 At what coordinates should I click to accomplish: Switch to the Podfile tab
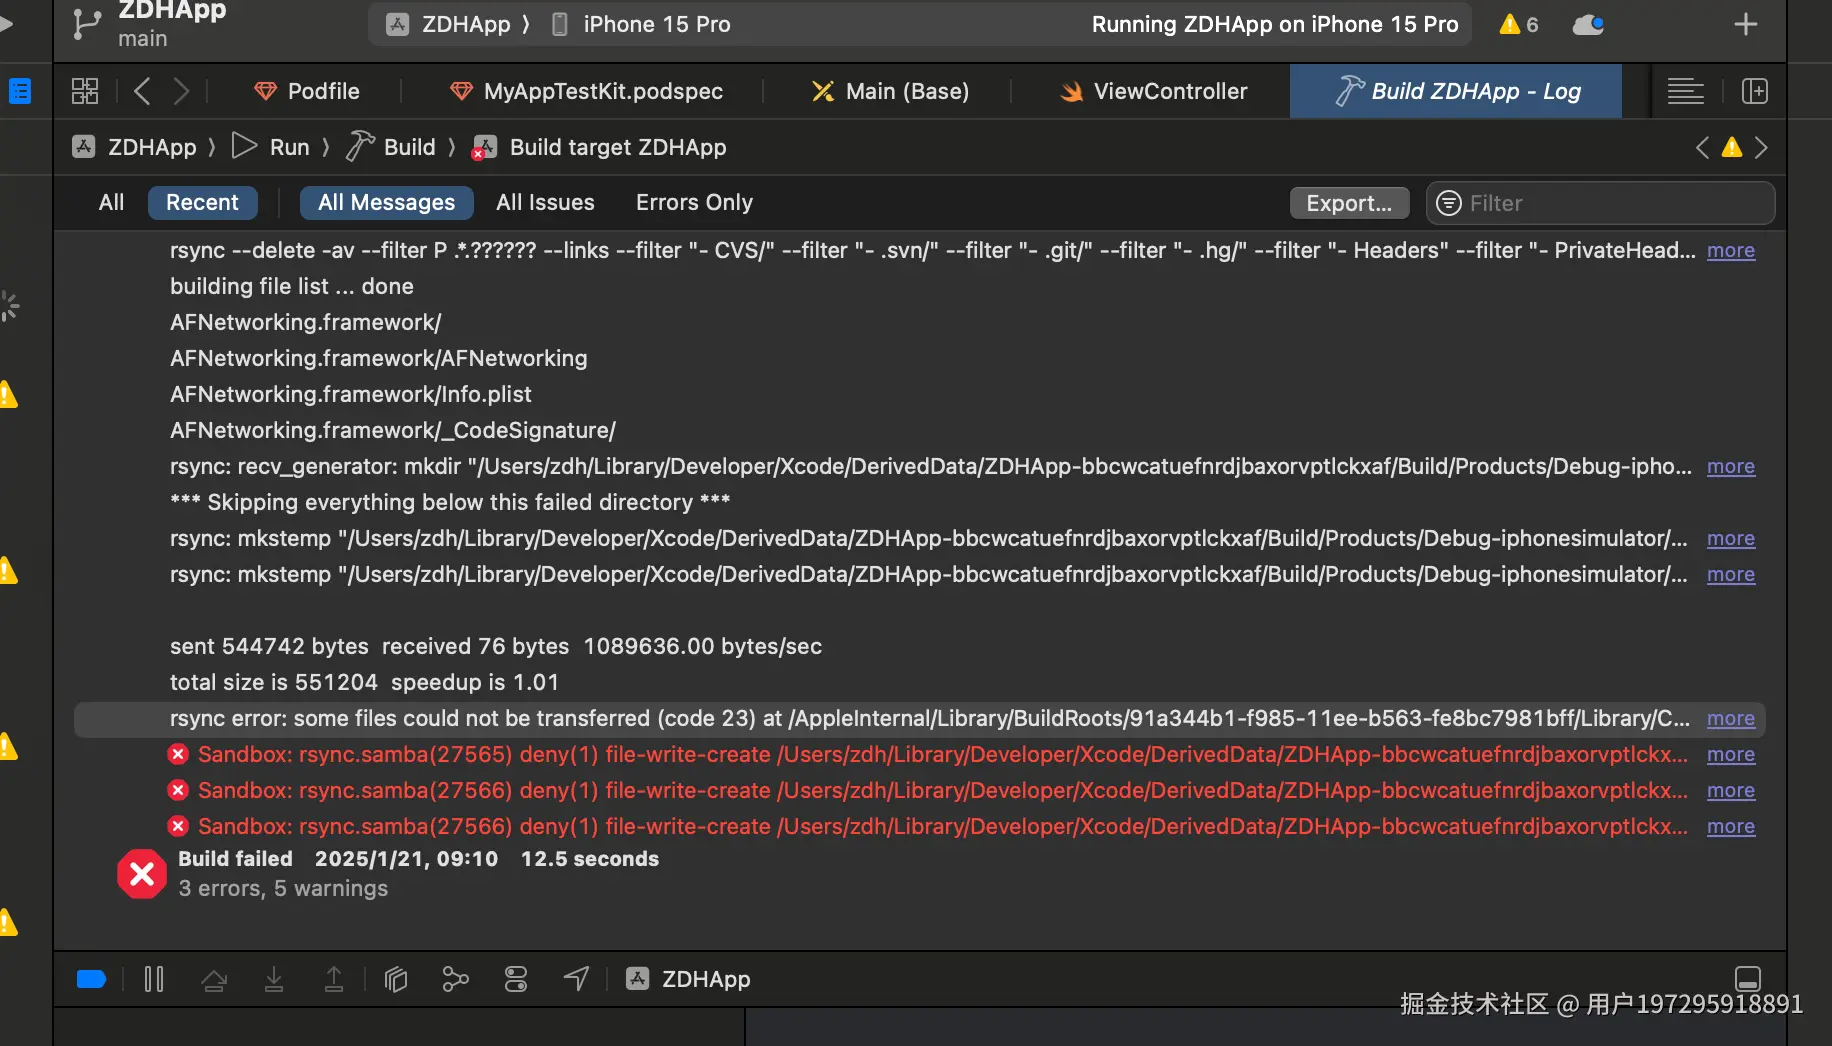(307, 91)
